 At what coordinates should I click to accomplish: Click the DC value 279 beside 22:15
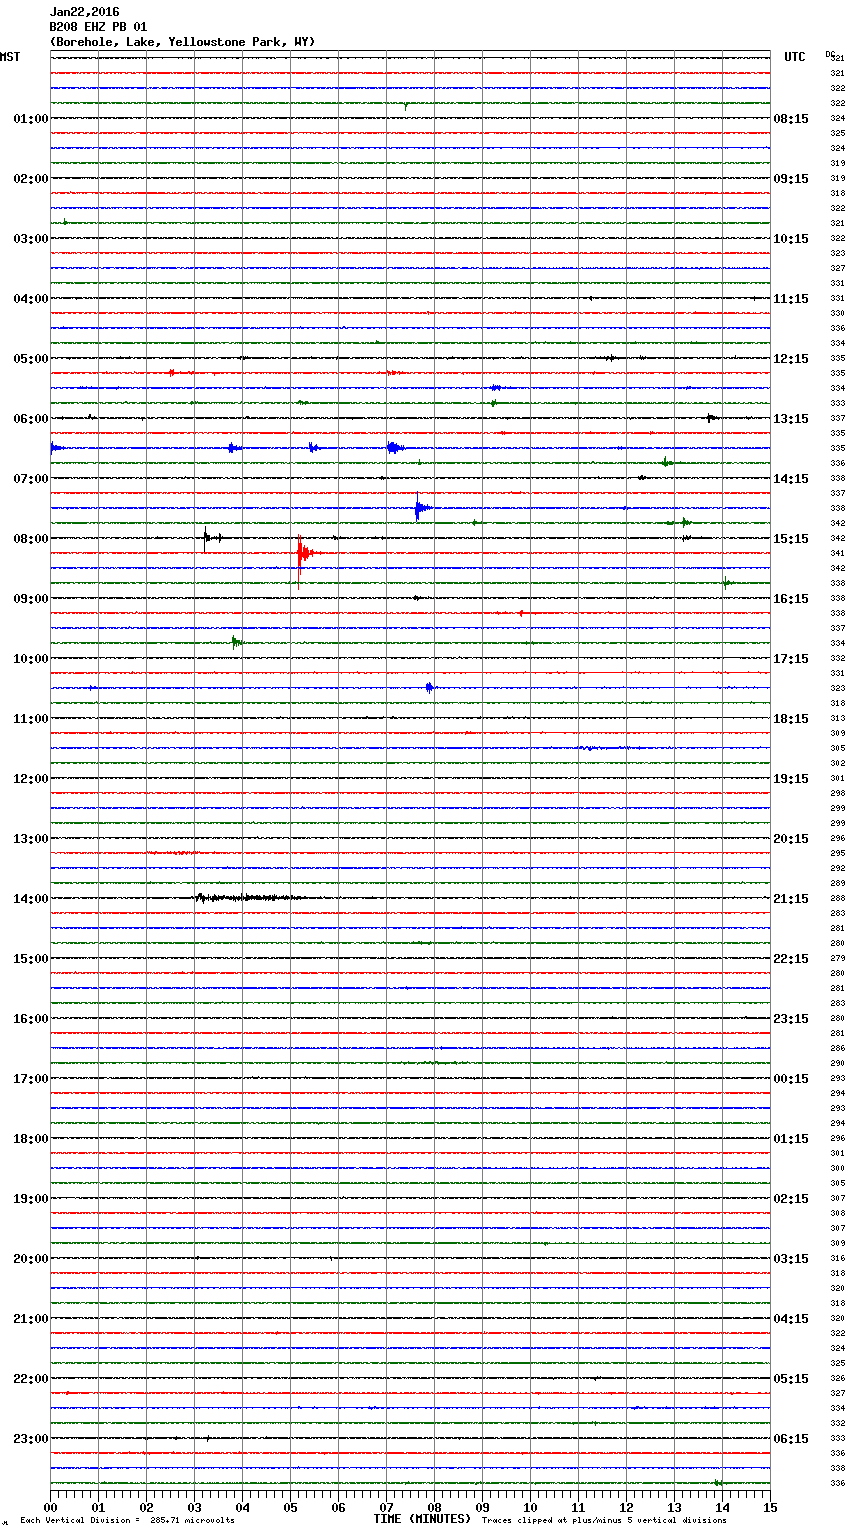[838, 959]
